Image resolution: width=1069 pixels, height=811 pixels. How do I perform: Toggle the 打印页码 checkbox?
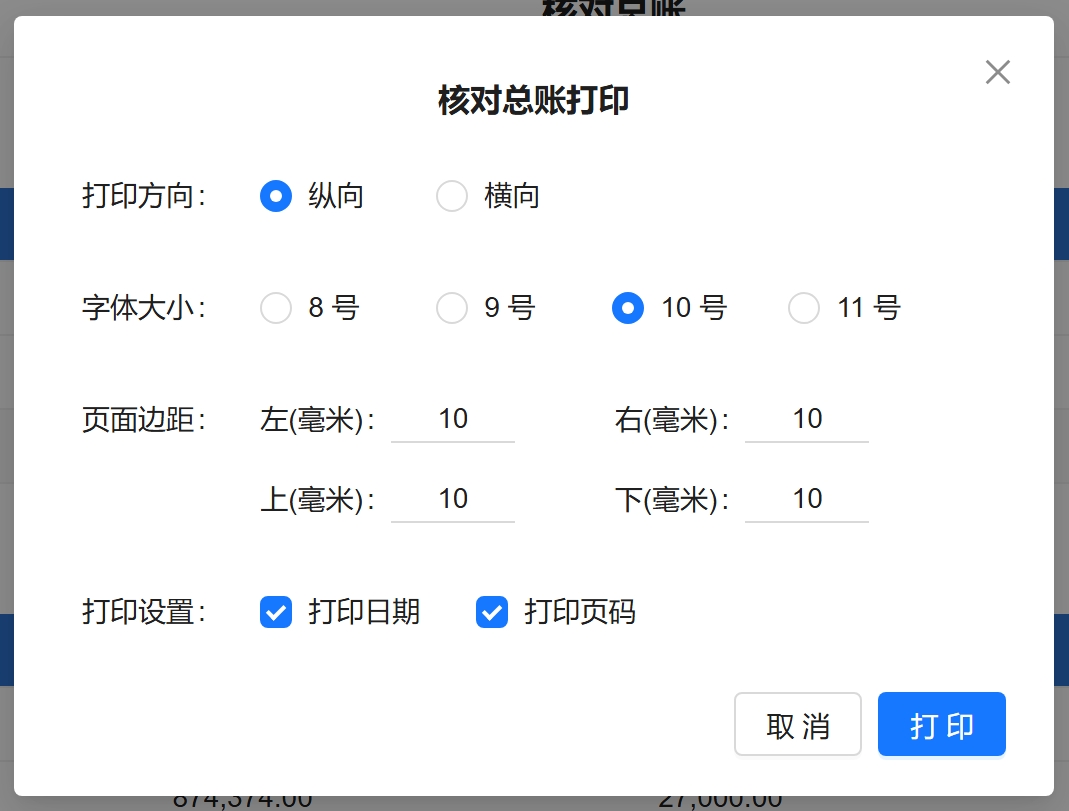[x=492, y=612]
